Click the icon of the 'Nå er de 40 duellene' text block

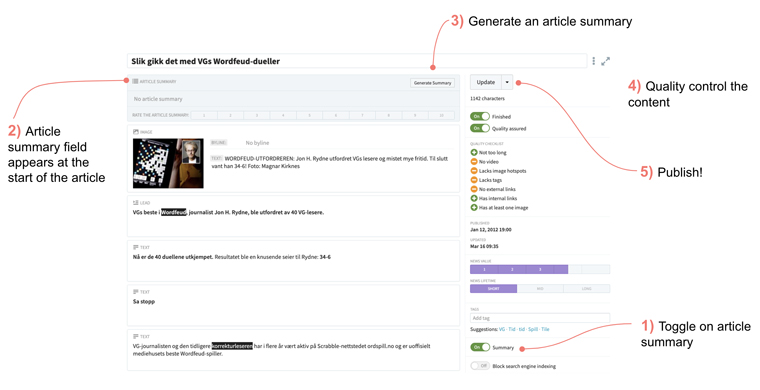click(136, 247)
